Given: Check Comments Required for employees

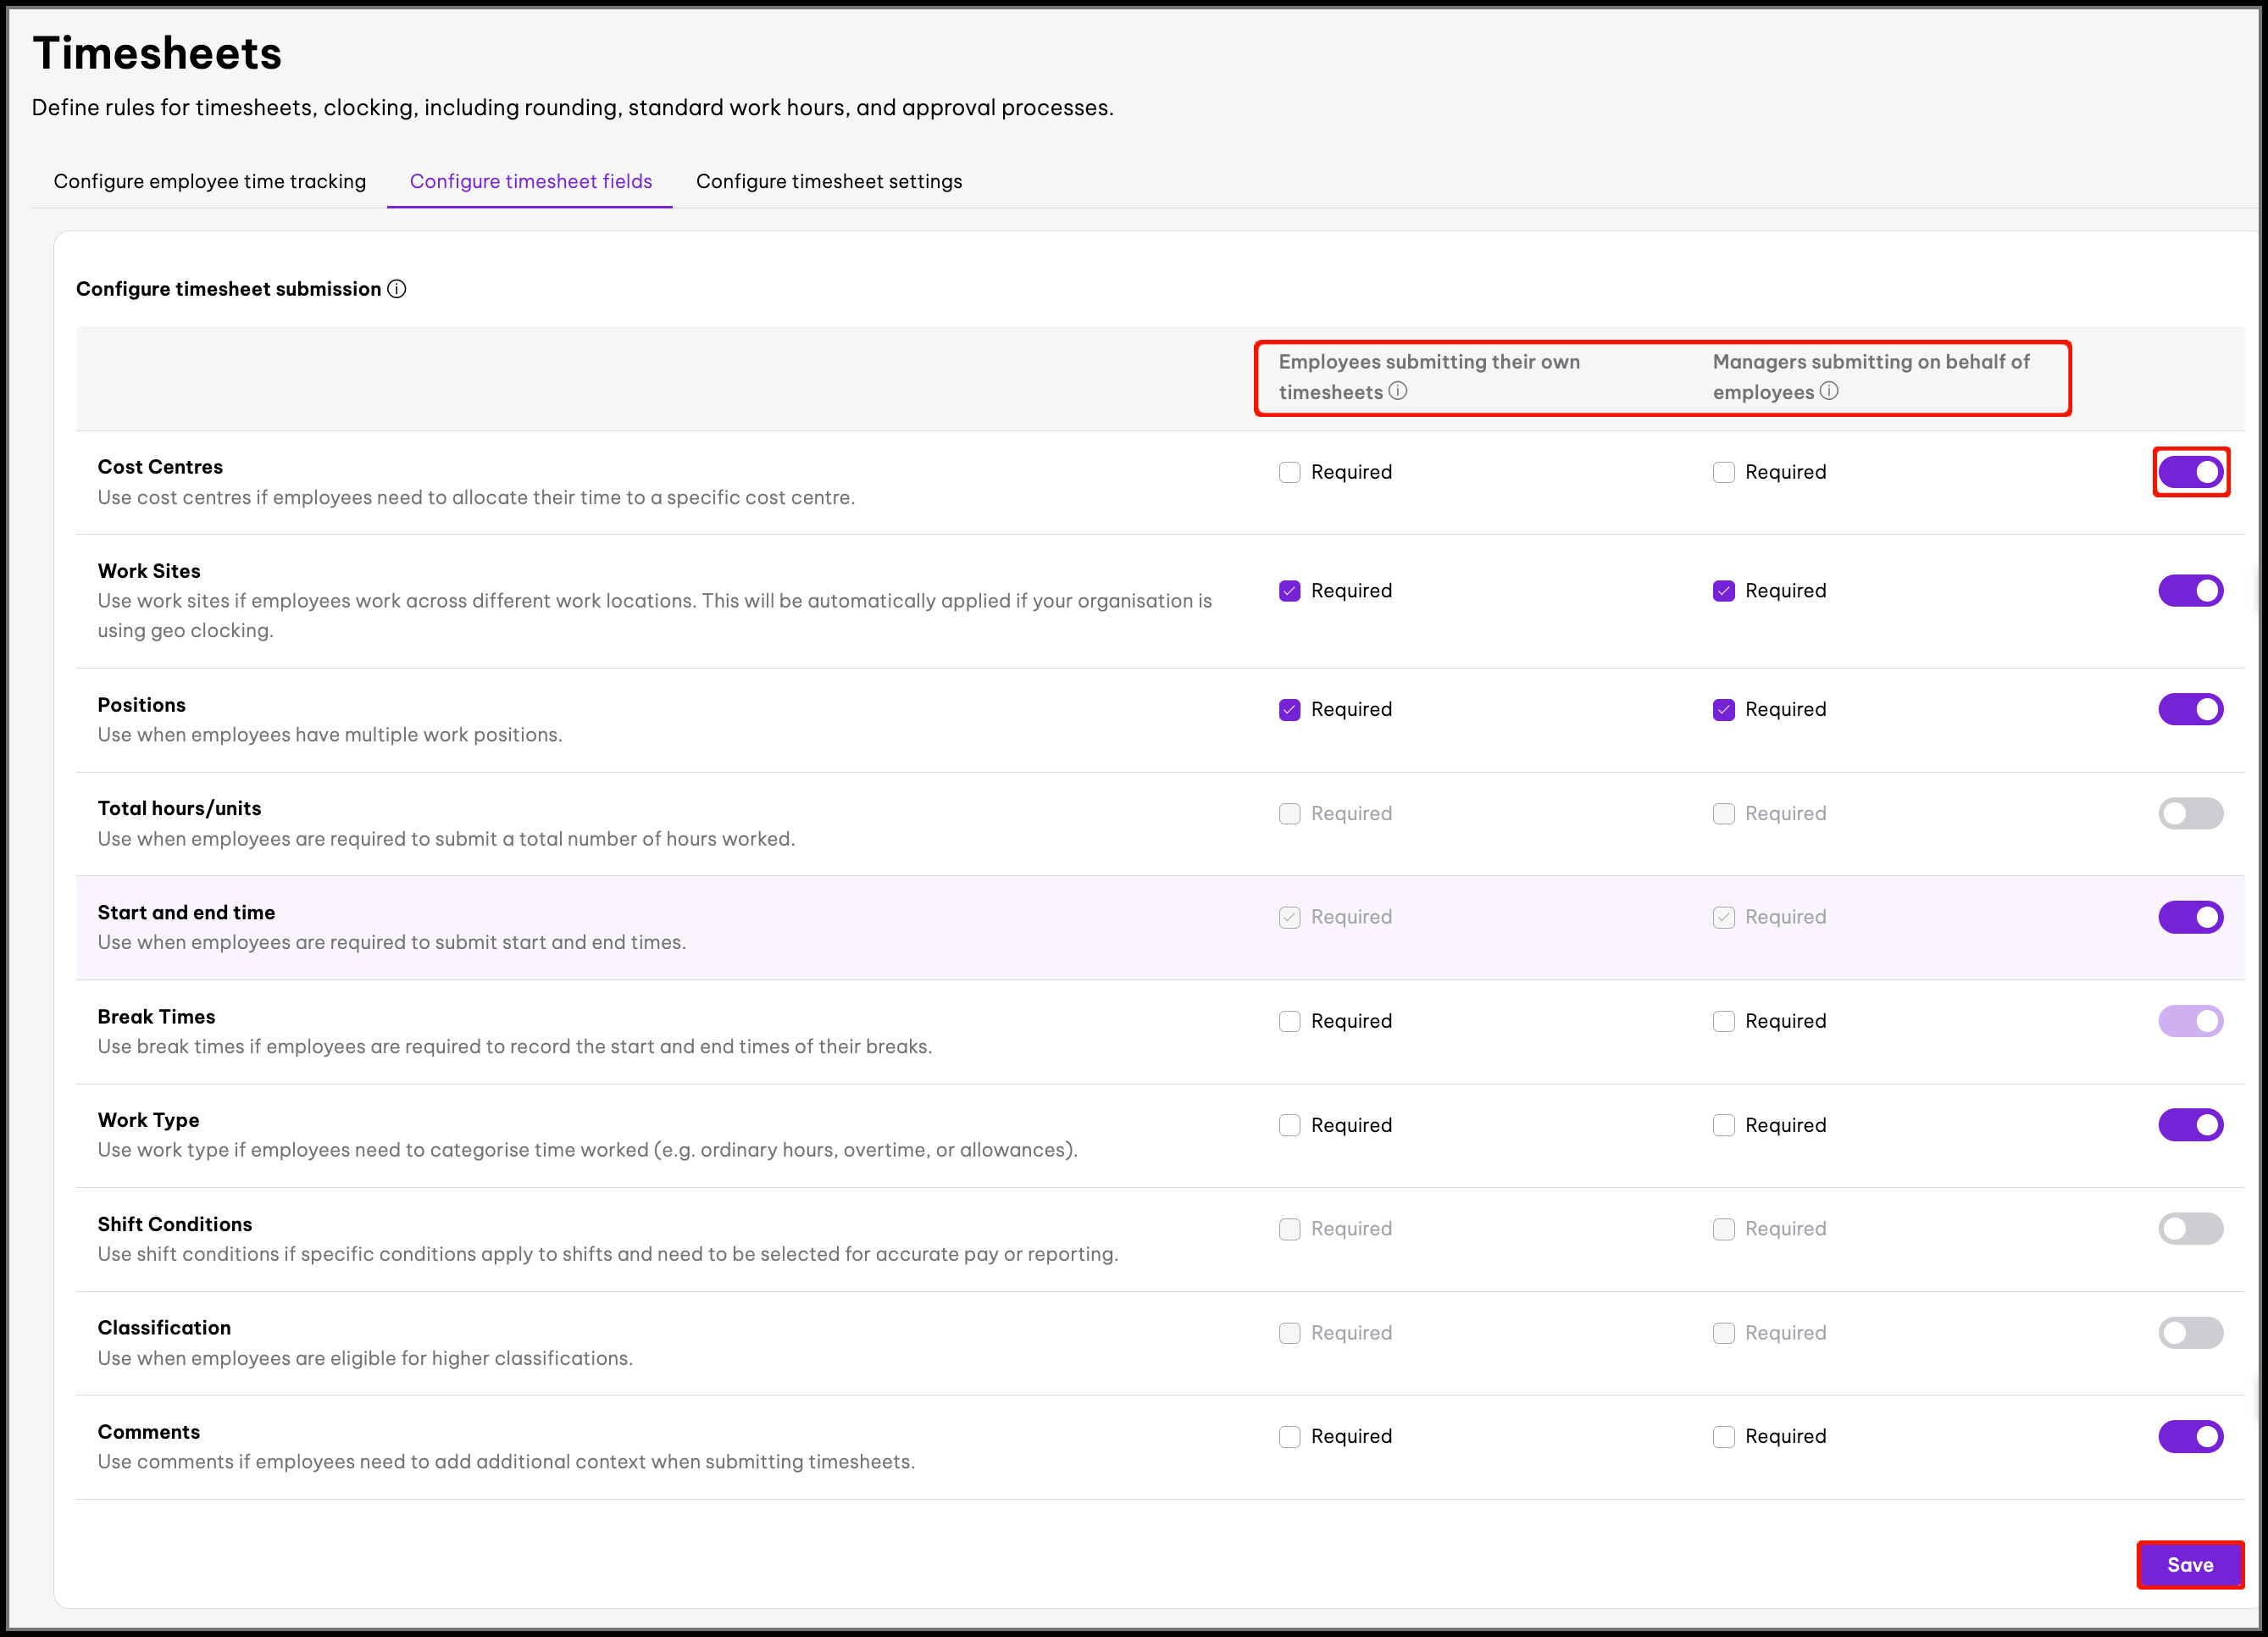Looking at the screenshot, I should click(x=1290, y=1437).
